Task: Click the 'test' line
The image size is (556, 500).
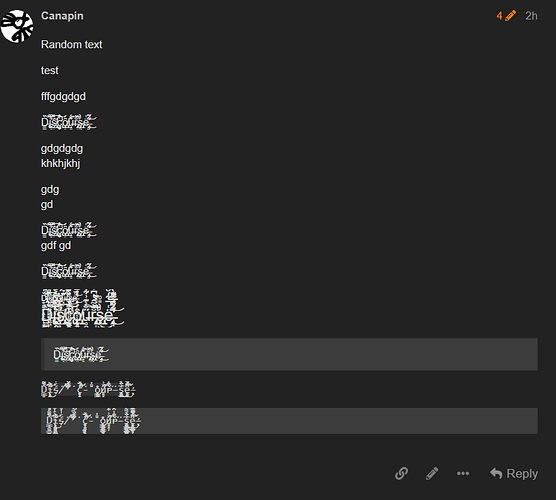Action: pyautogui.click(x=50, y=71)
